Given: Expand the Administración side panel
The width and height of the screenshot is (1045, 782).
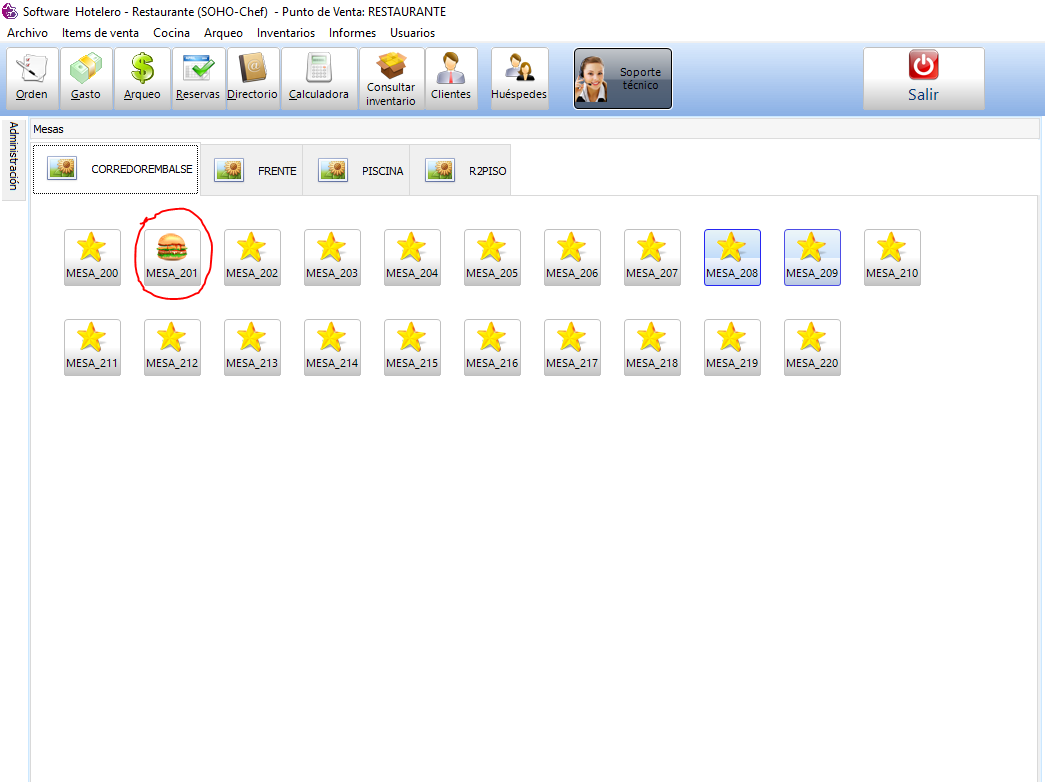Looking at the screenshot, I should coord(13,156).
